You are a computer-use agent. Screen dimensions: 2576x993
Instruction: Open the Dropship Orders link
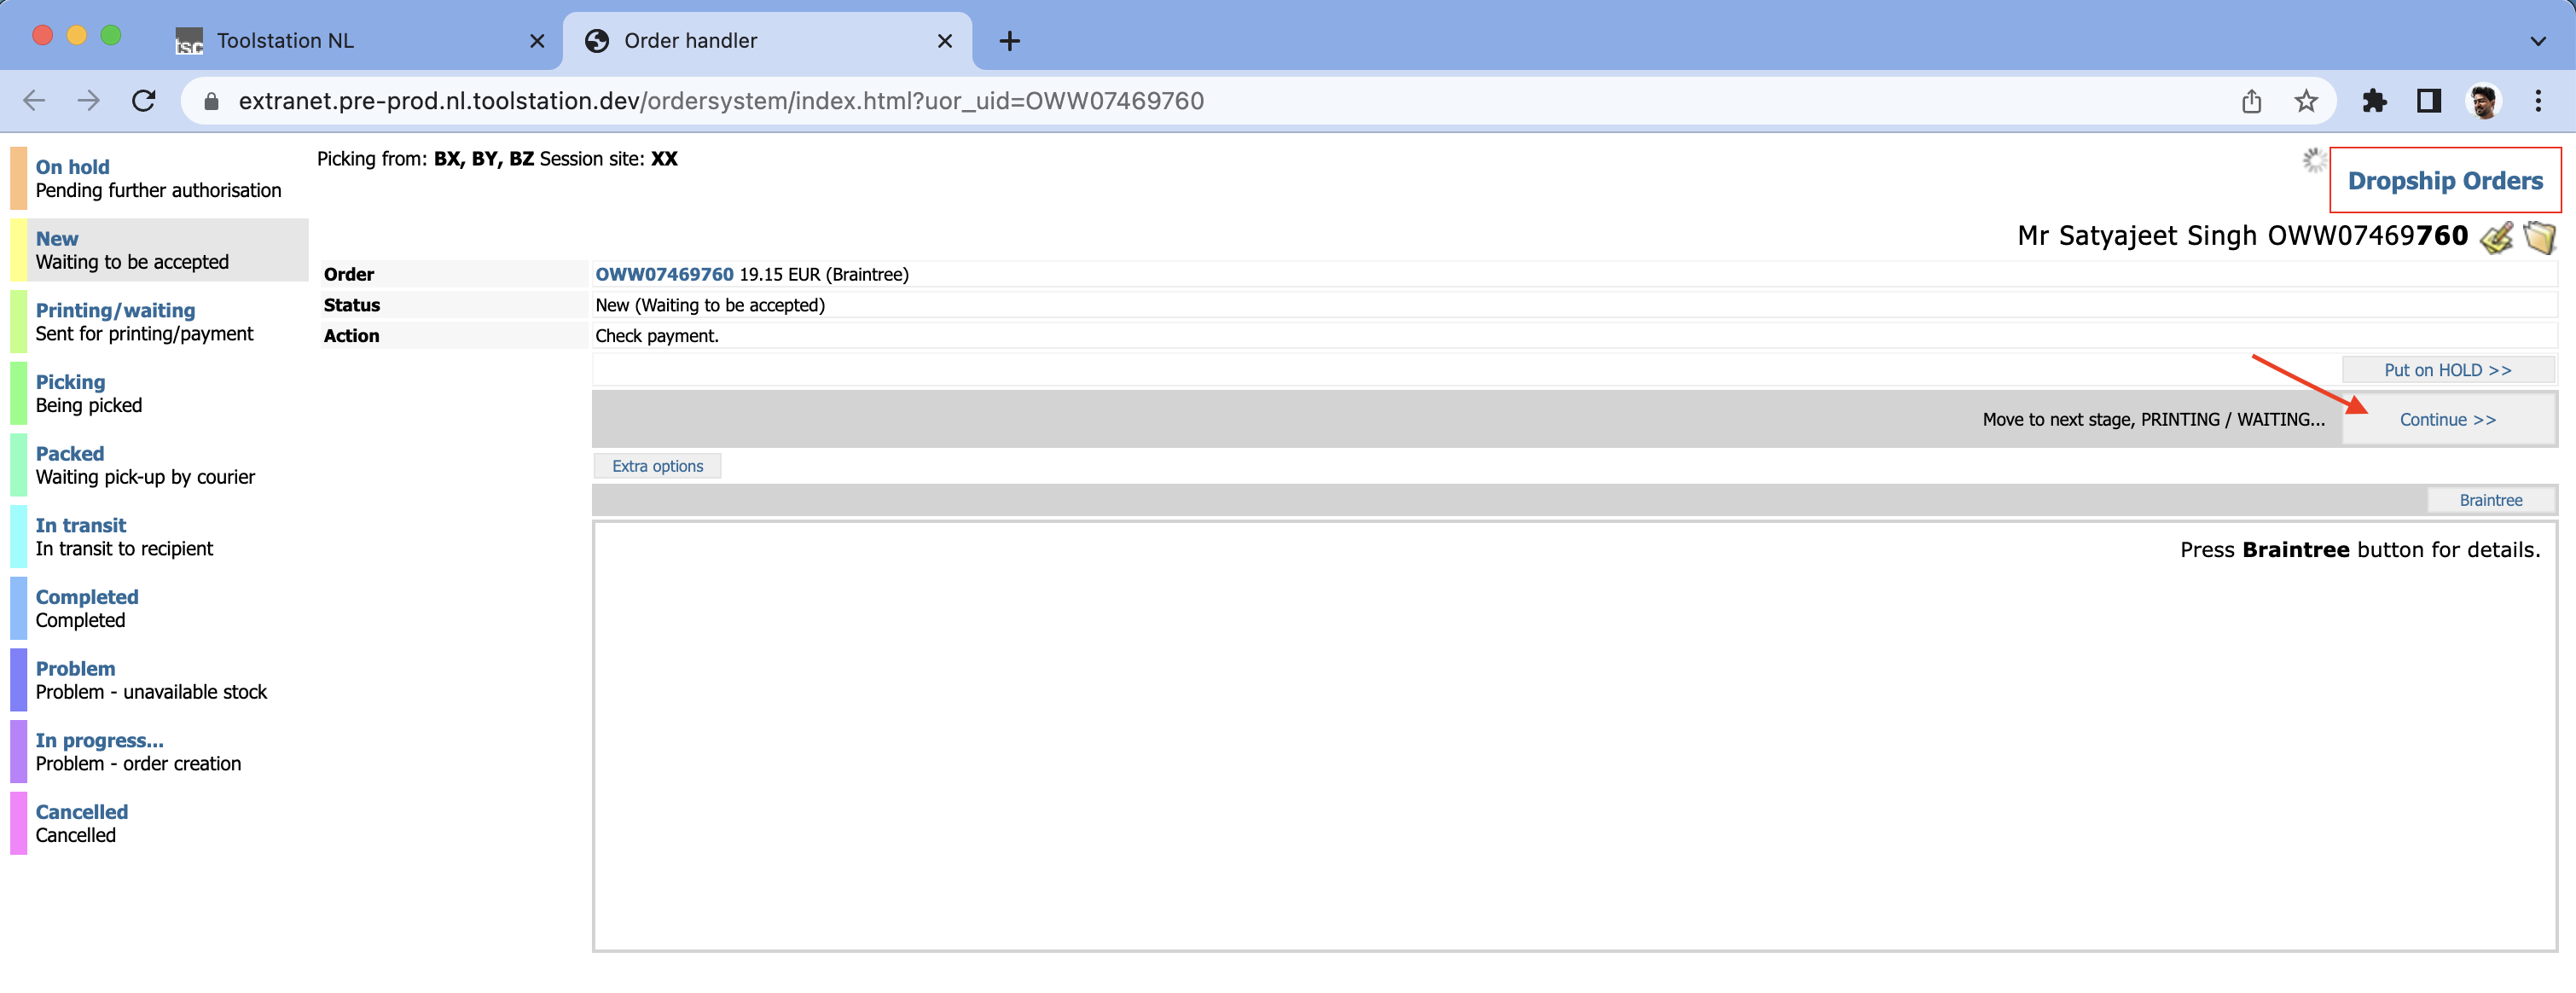[x=2444, y=181]
